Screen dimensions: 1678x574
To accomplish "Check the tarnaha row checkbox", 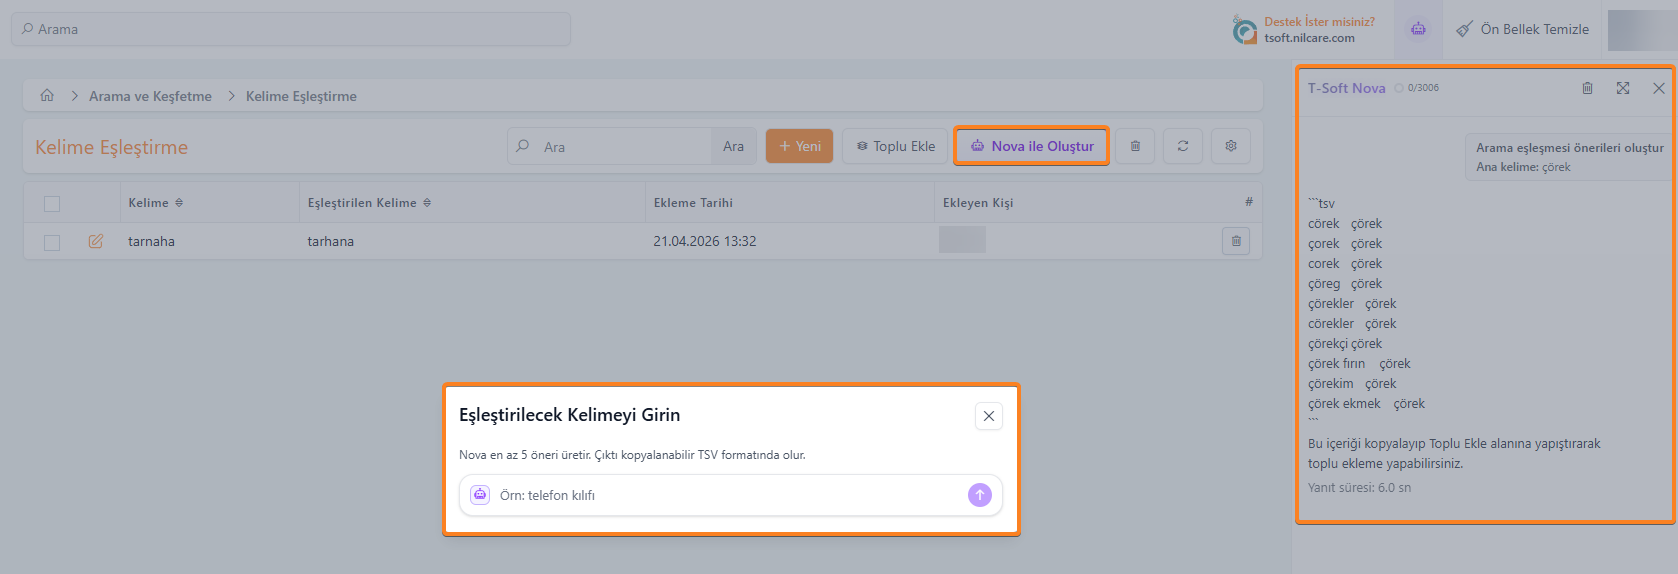I will tap(52, 242).
